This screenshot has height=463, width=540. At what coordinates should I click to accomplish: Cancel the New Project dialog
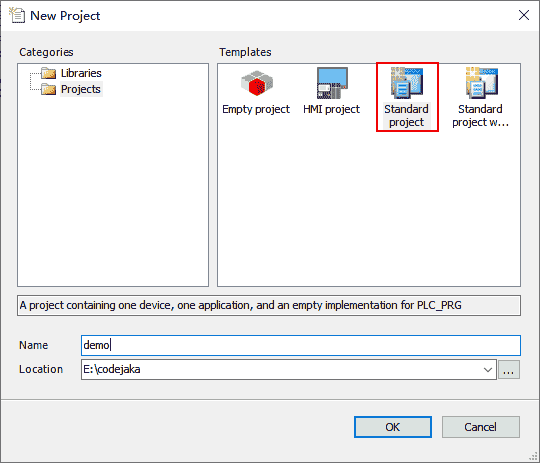coord(481,427)
